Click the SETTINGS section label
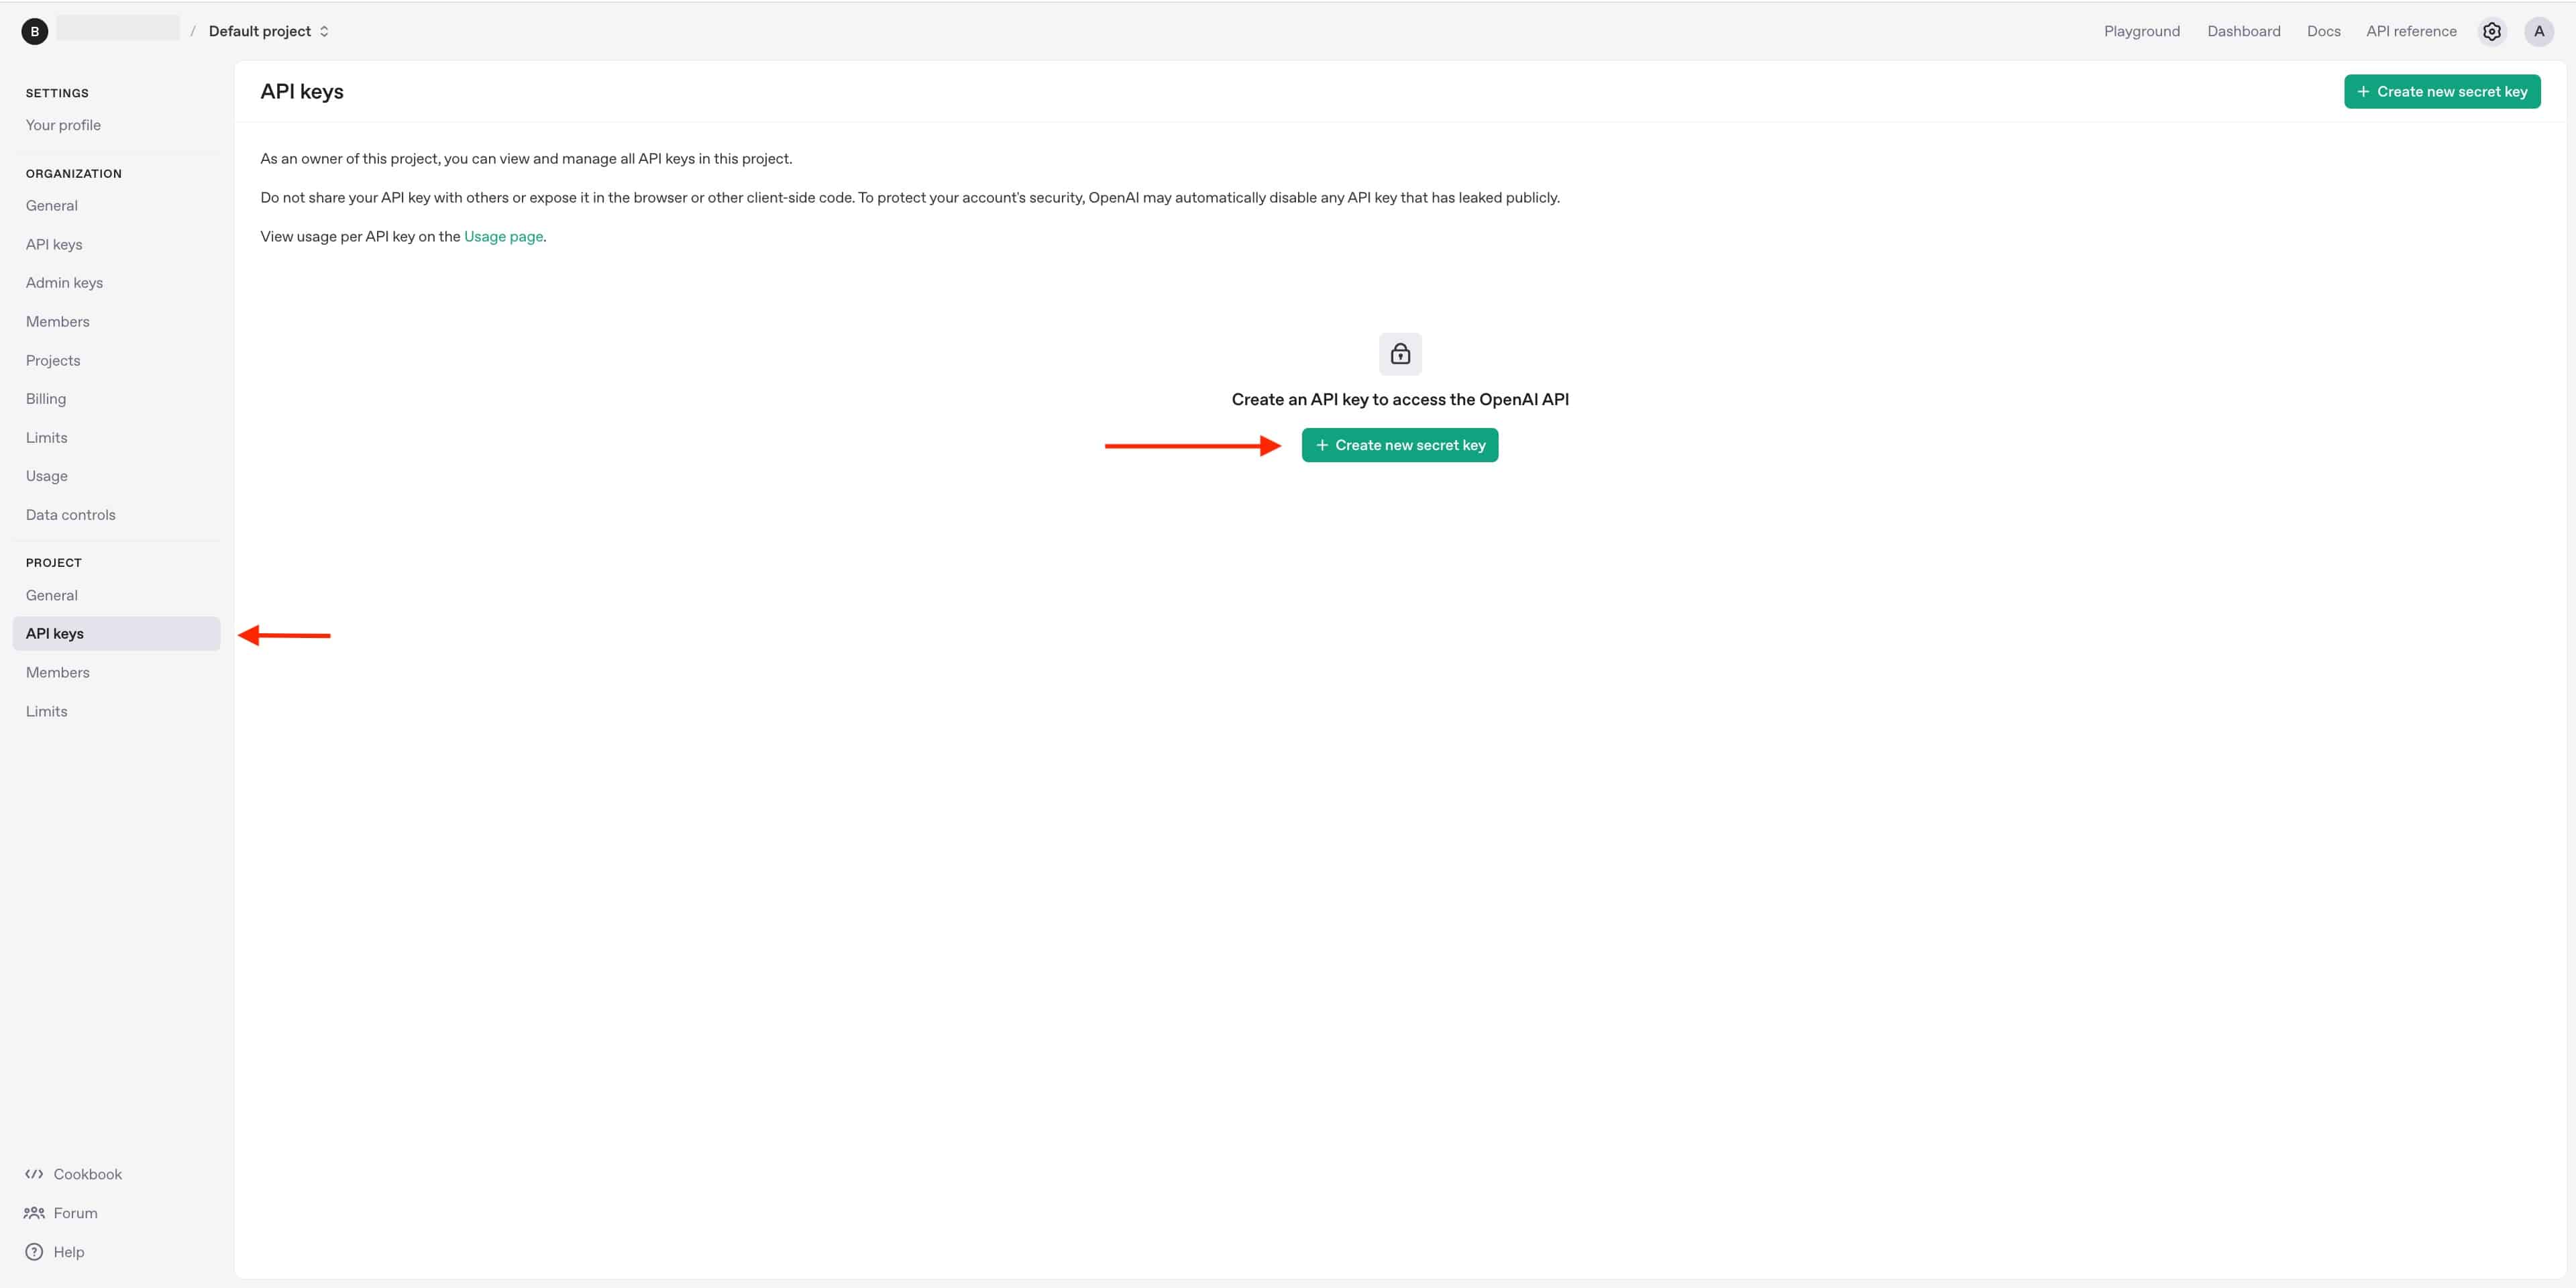This screenshot has width=2576, height=1288. [x=57, y=93]
